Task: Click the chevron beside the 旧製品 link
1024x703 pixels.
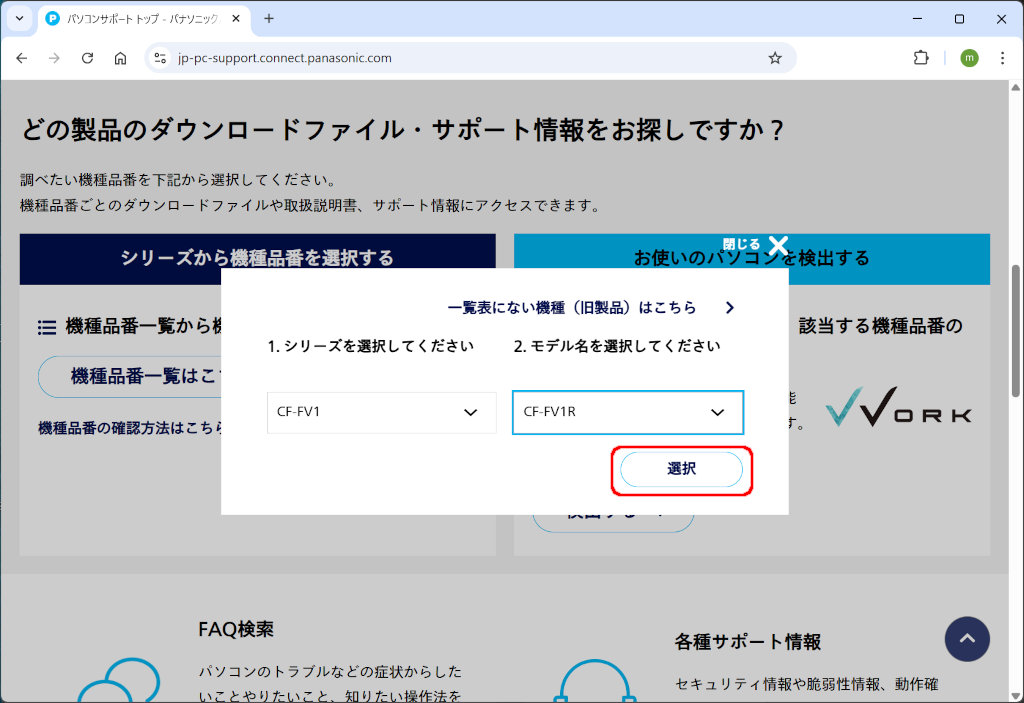Action: pos(730,308)
